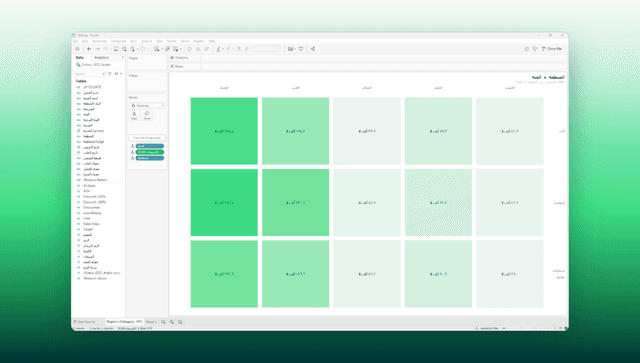Open the Heatmap mark type dropdown
The image size is (640, 363).
[x=147, y=105]
